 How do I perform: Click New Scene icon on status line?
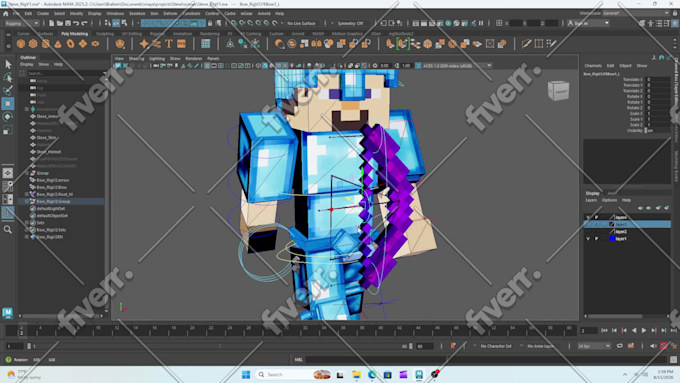[51, 23]
